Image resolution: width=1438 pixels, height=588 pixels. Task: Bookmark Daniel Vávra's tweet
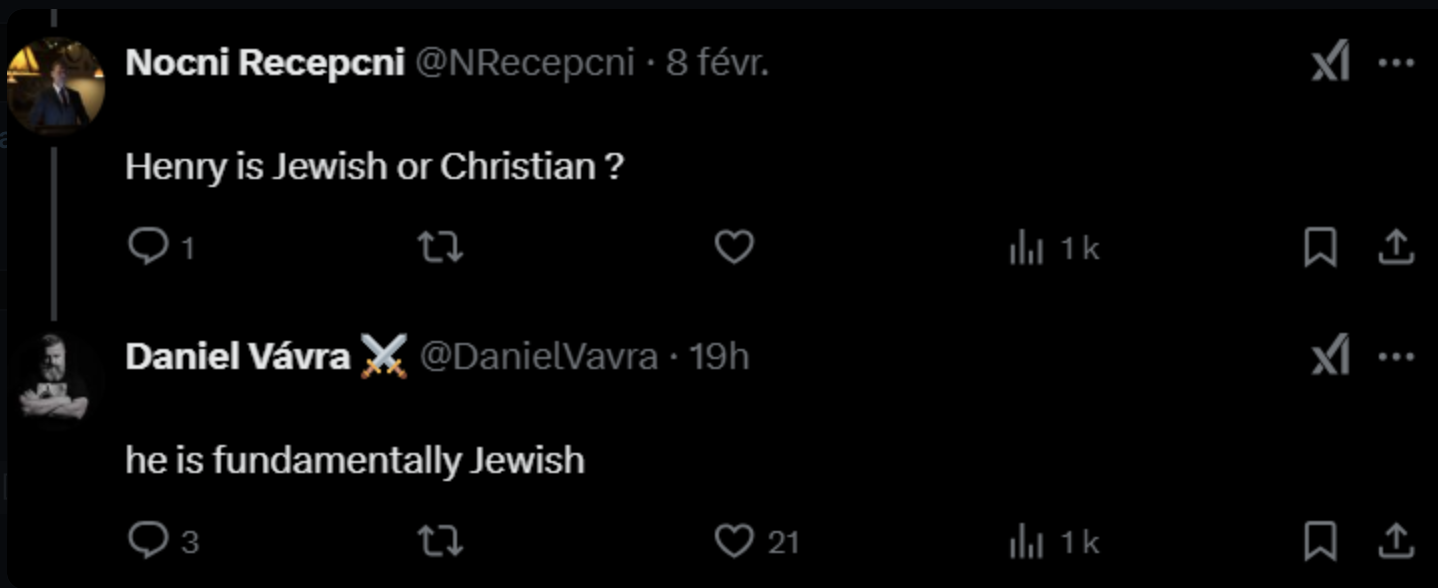tap(1320, 542)
